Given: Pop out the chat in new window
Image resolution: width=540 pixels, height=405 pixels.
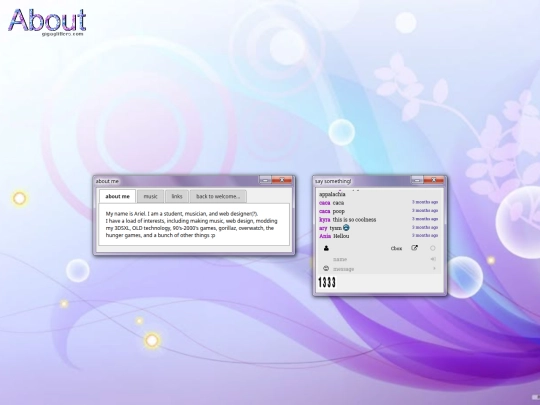Looking at the screenshot, I should (x=415, y=248).
